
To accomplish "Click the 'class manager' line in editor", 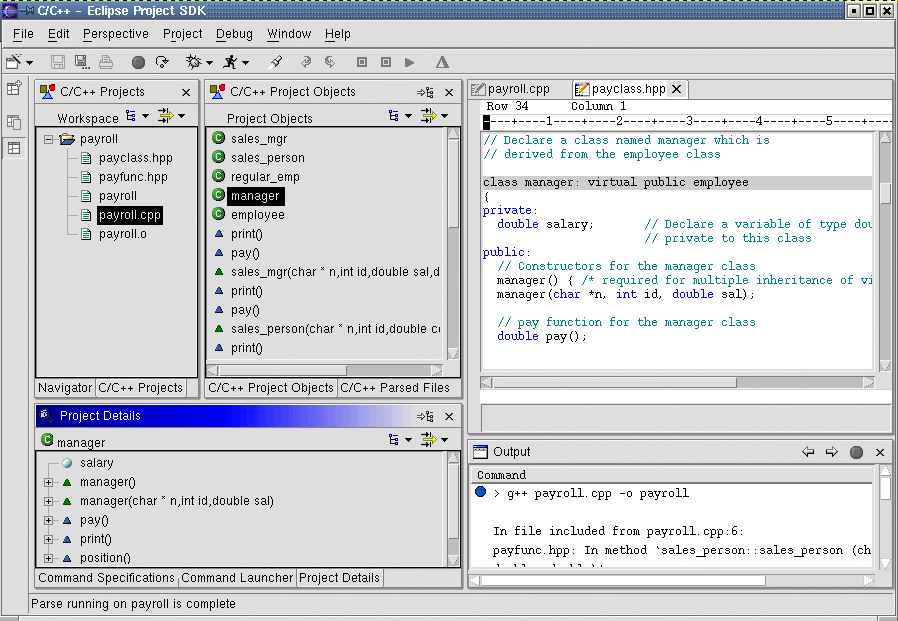I will (678, 182).
